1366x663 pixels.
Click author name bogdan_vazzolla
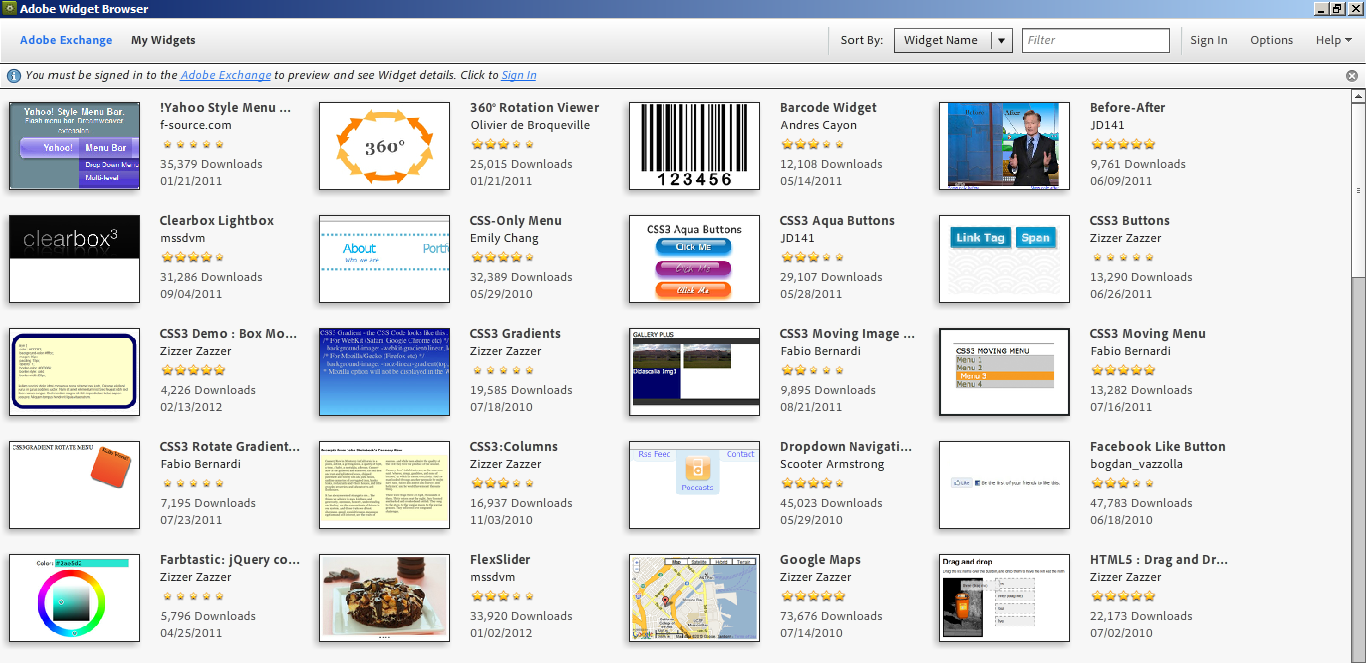pyautogui.click(x=1137, y=465)
